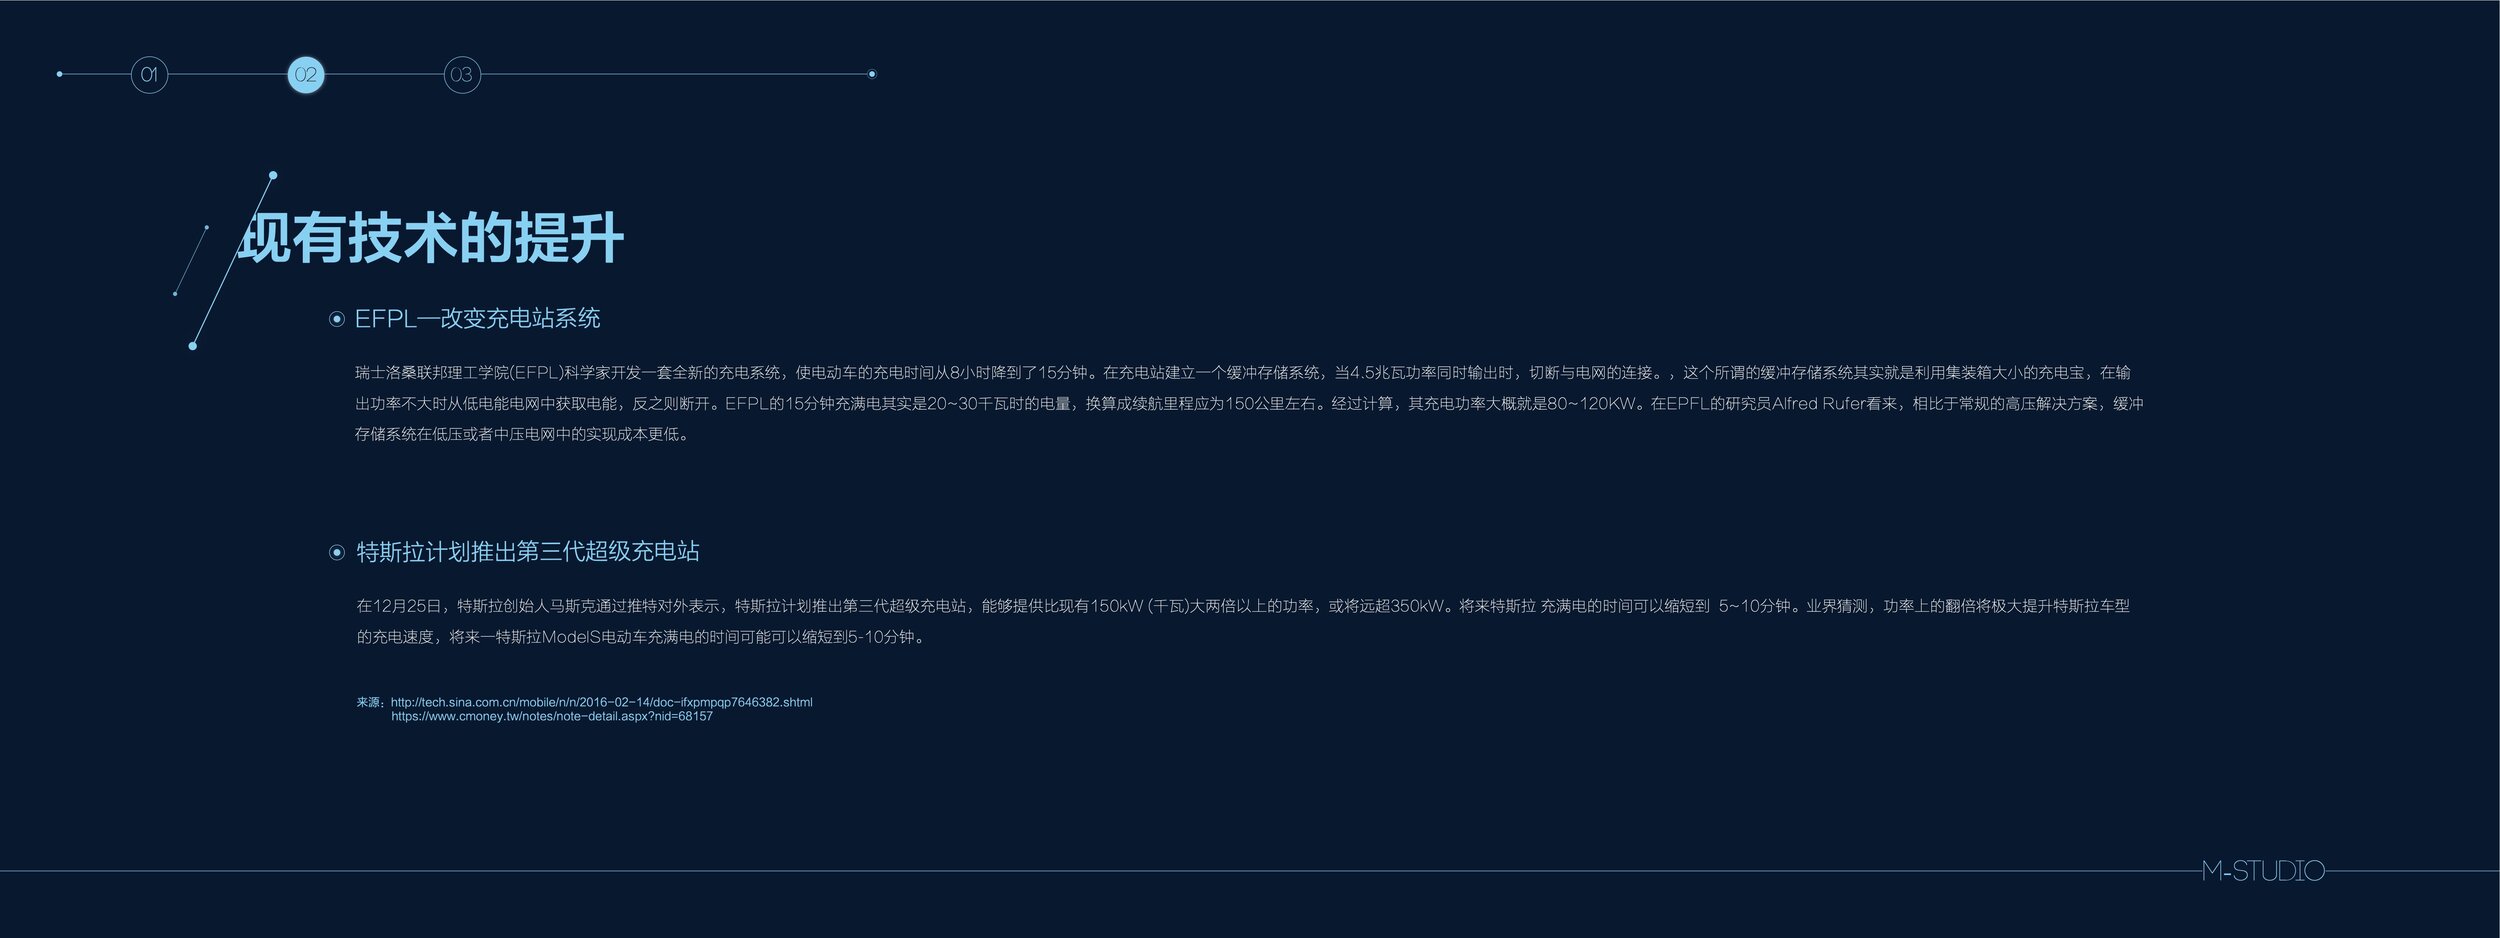This screenshot has width=2500, height=938.
Task: Click the heading EFPL—改变充电站系统
Action: (477, 318)
